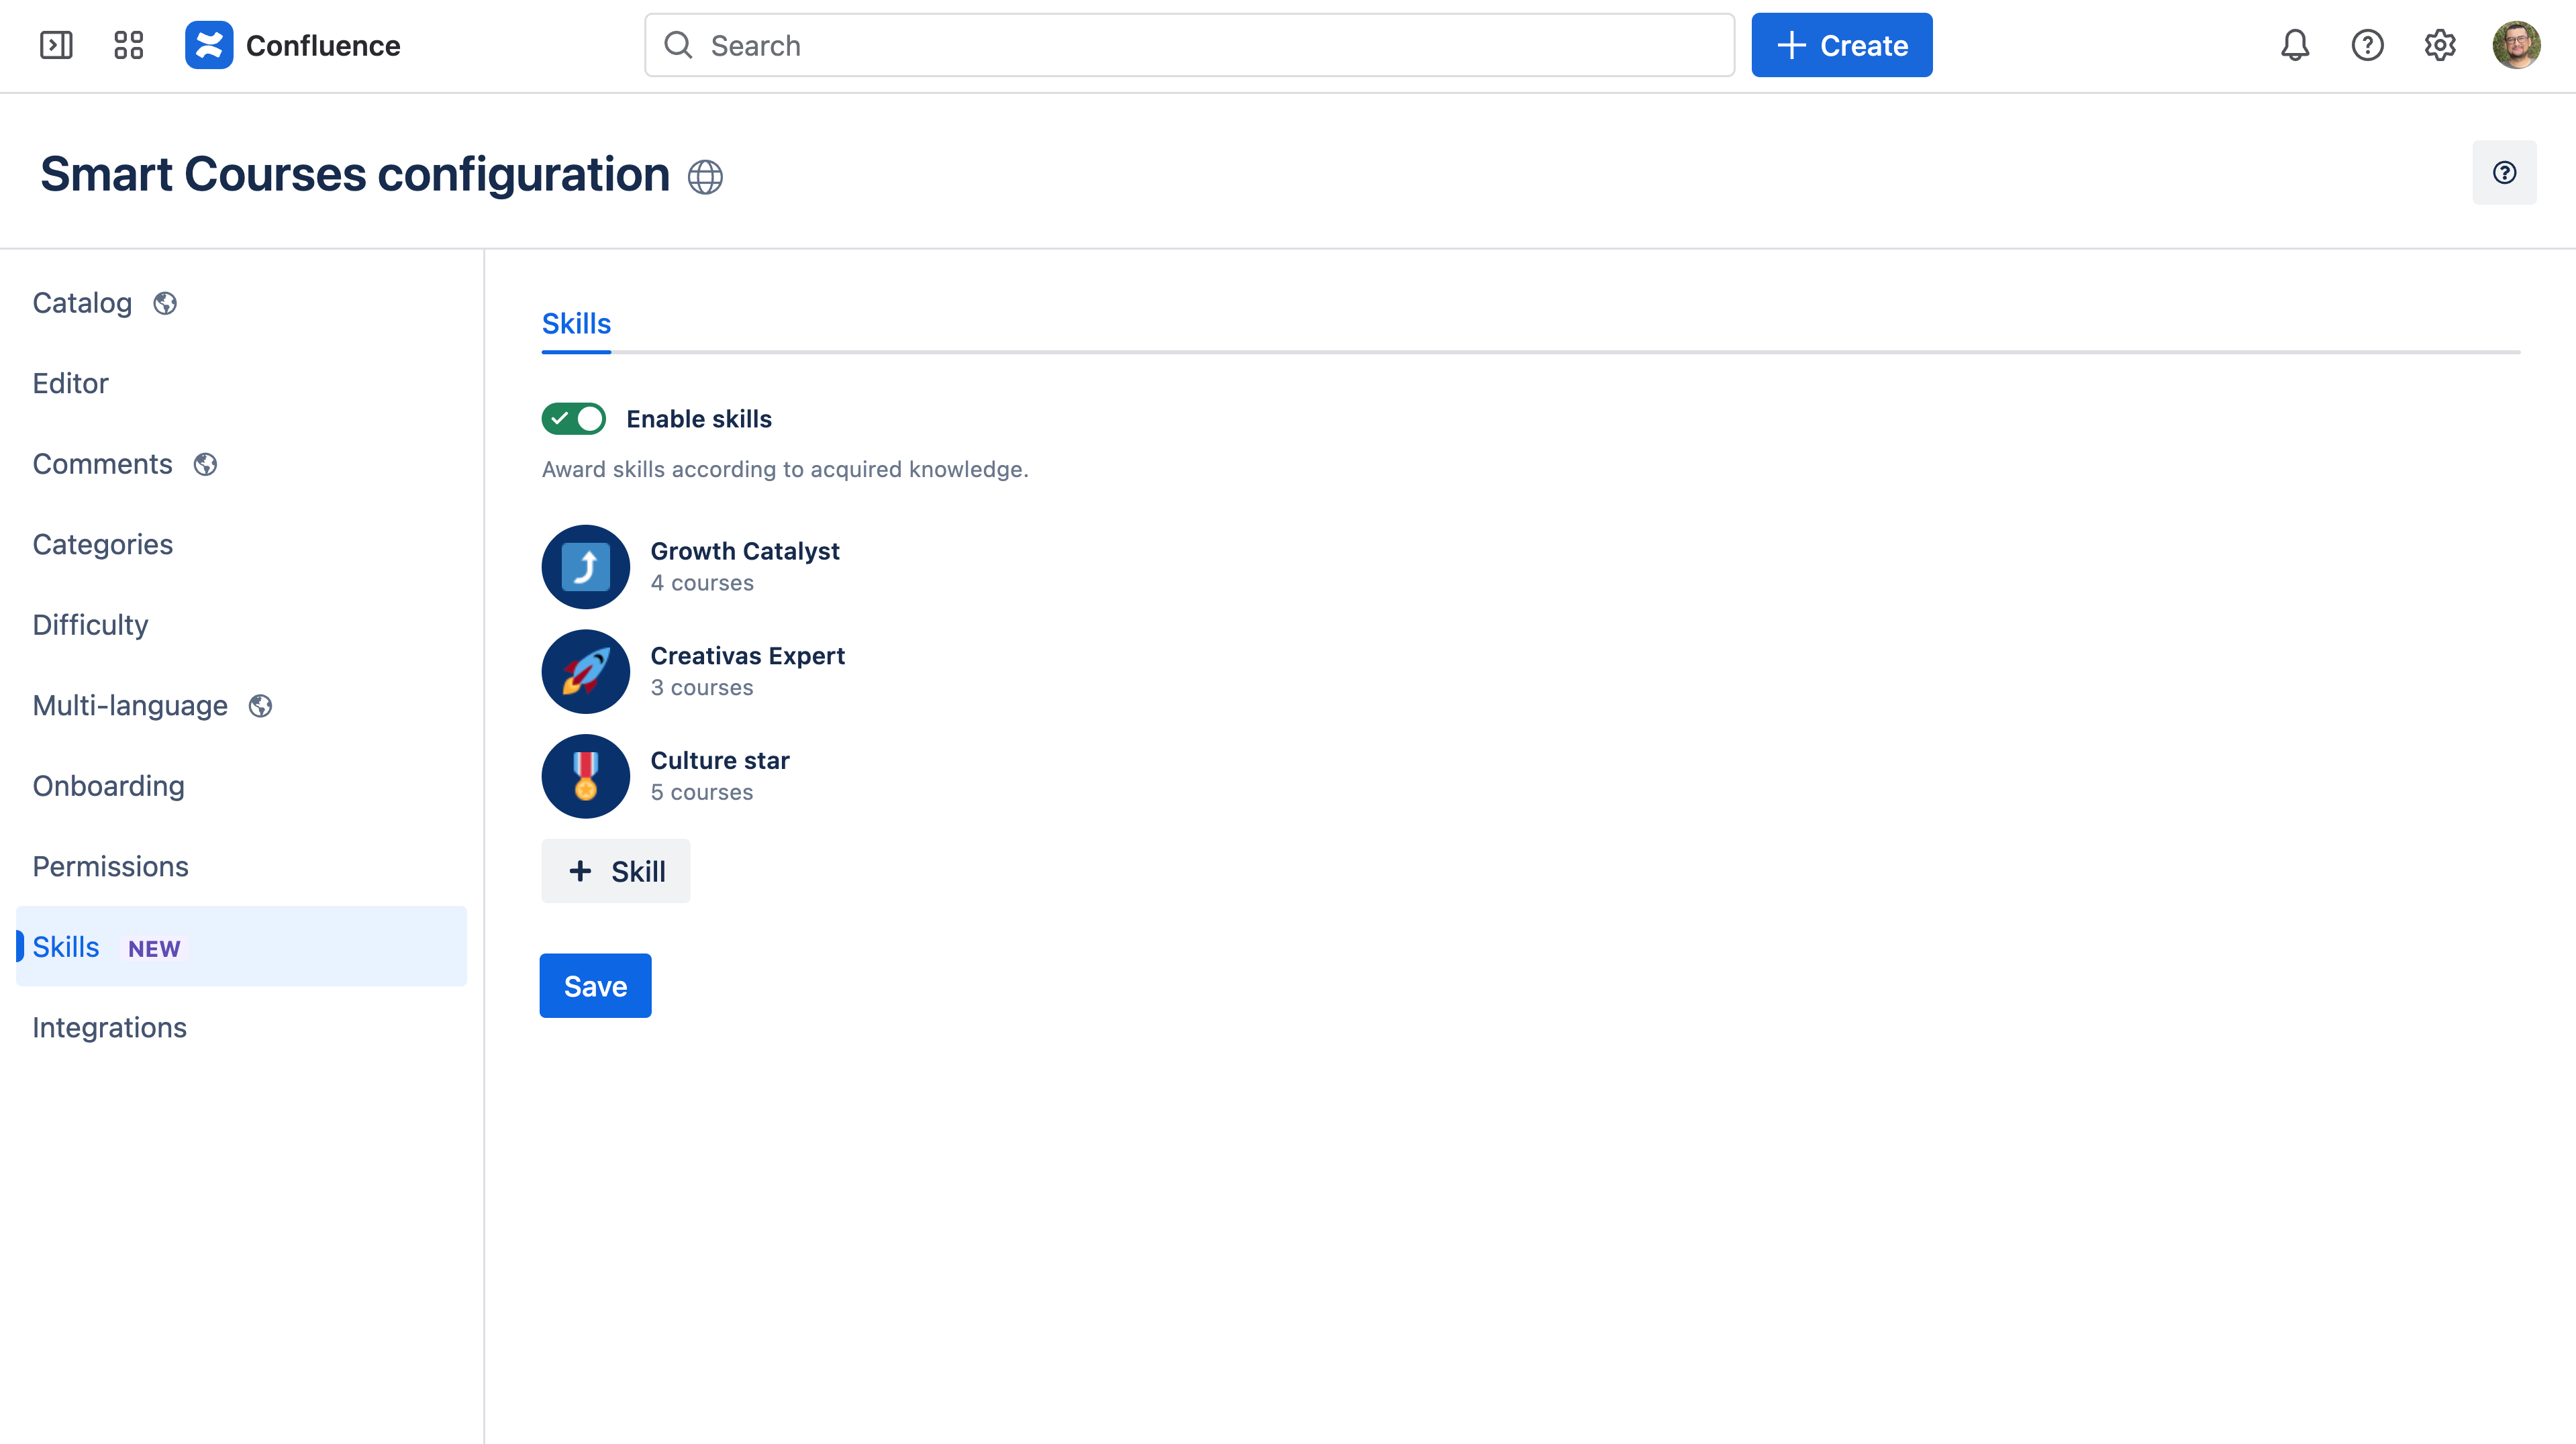
Task: Click the globe icon beside page title
Action: click(705, 177)
